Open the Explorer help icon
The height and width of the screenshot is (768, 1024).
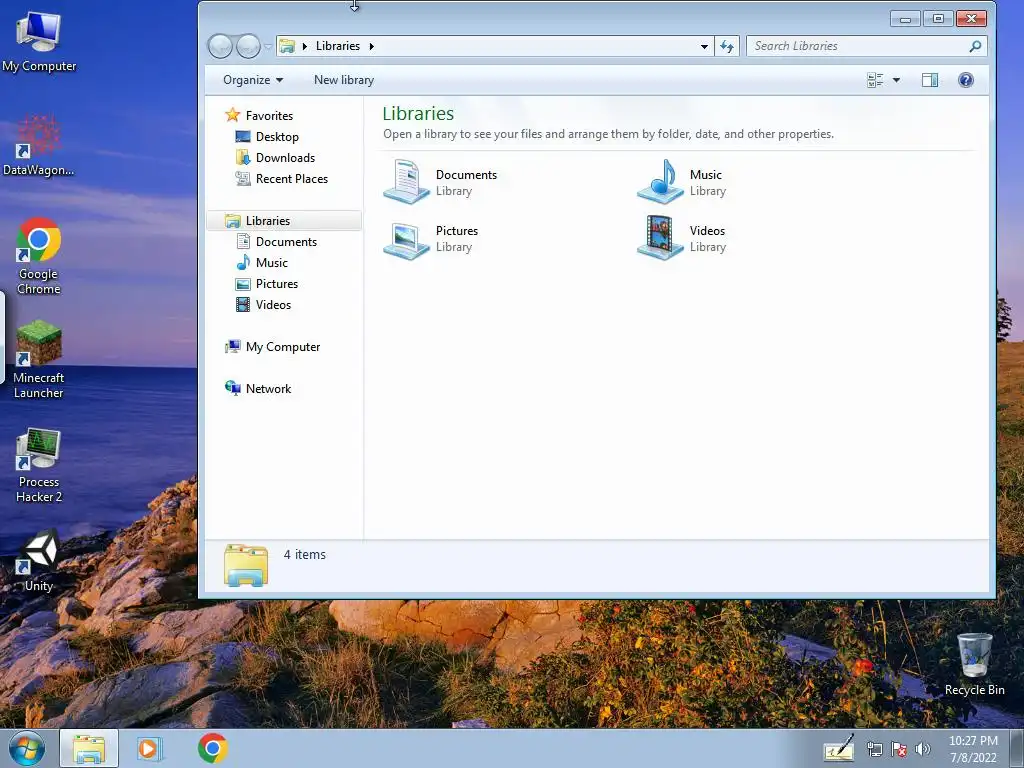tap(966, 80)
